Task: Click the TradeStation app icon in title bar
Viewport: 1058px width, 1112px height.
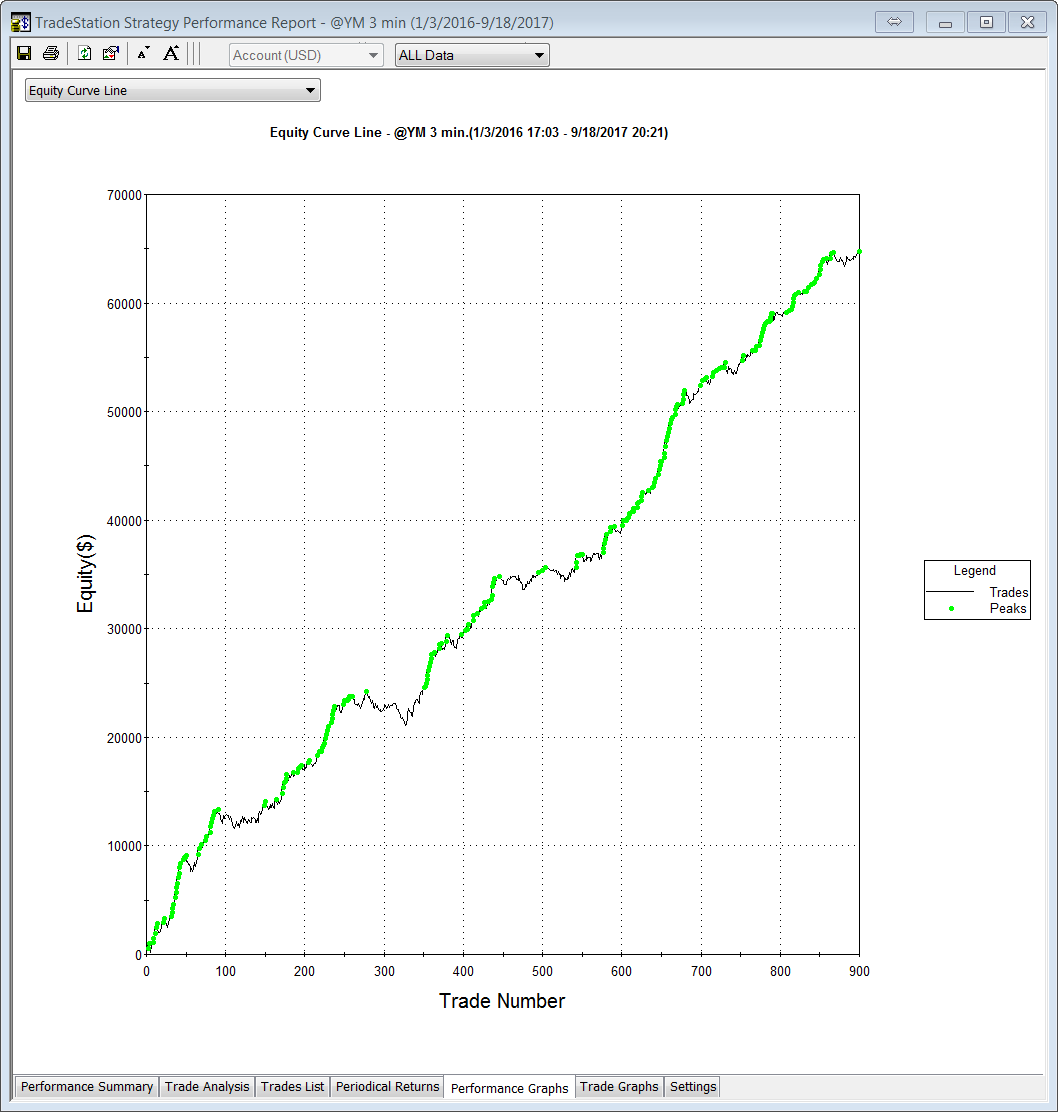Action: [20, 22]
